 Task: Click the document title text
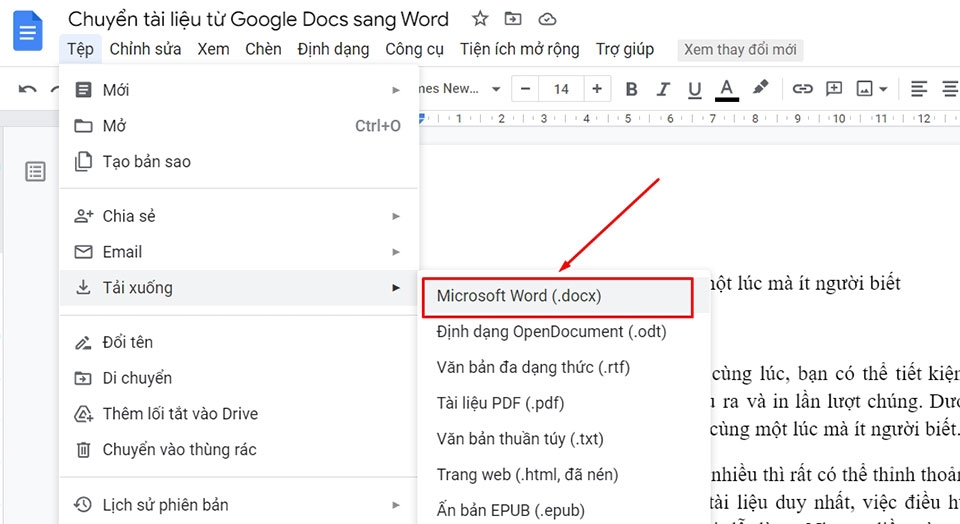tap(258, 19)
